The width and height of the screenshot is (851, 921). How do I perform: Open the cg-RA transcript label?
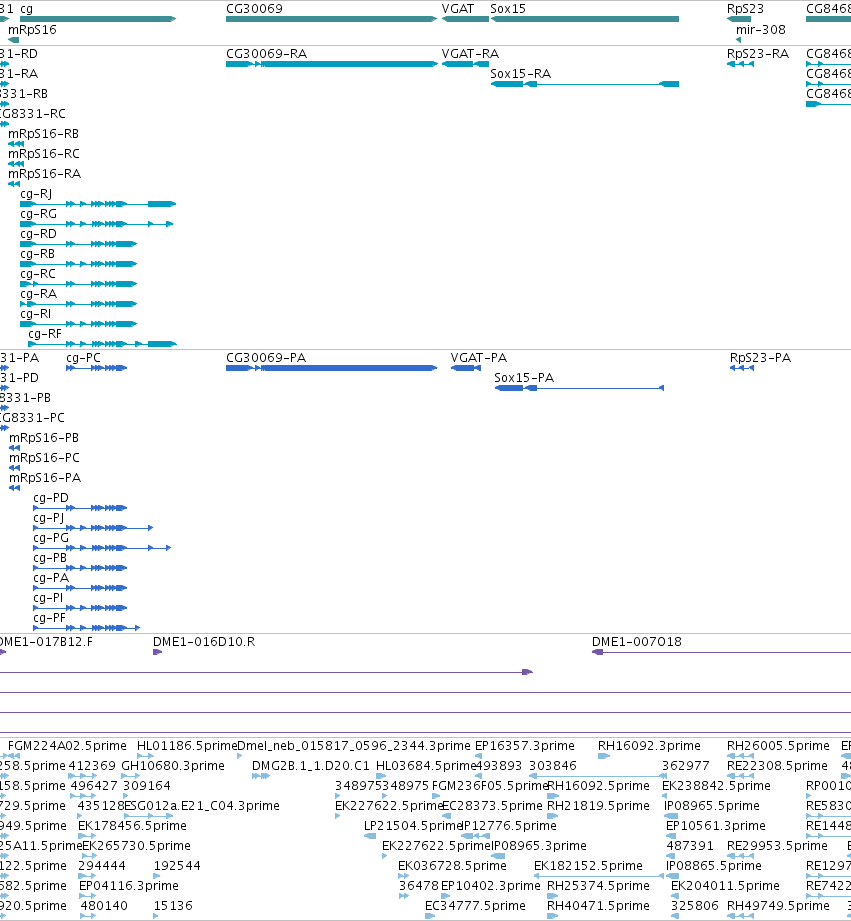coord(39,294)
